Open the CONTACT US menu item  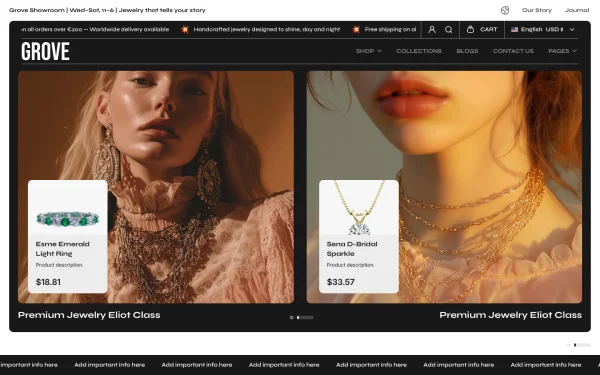tap(513, 51)
